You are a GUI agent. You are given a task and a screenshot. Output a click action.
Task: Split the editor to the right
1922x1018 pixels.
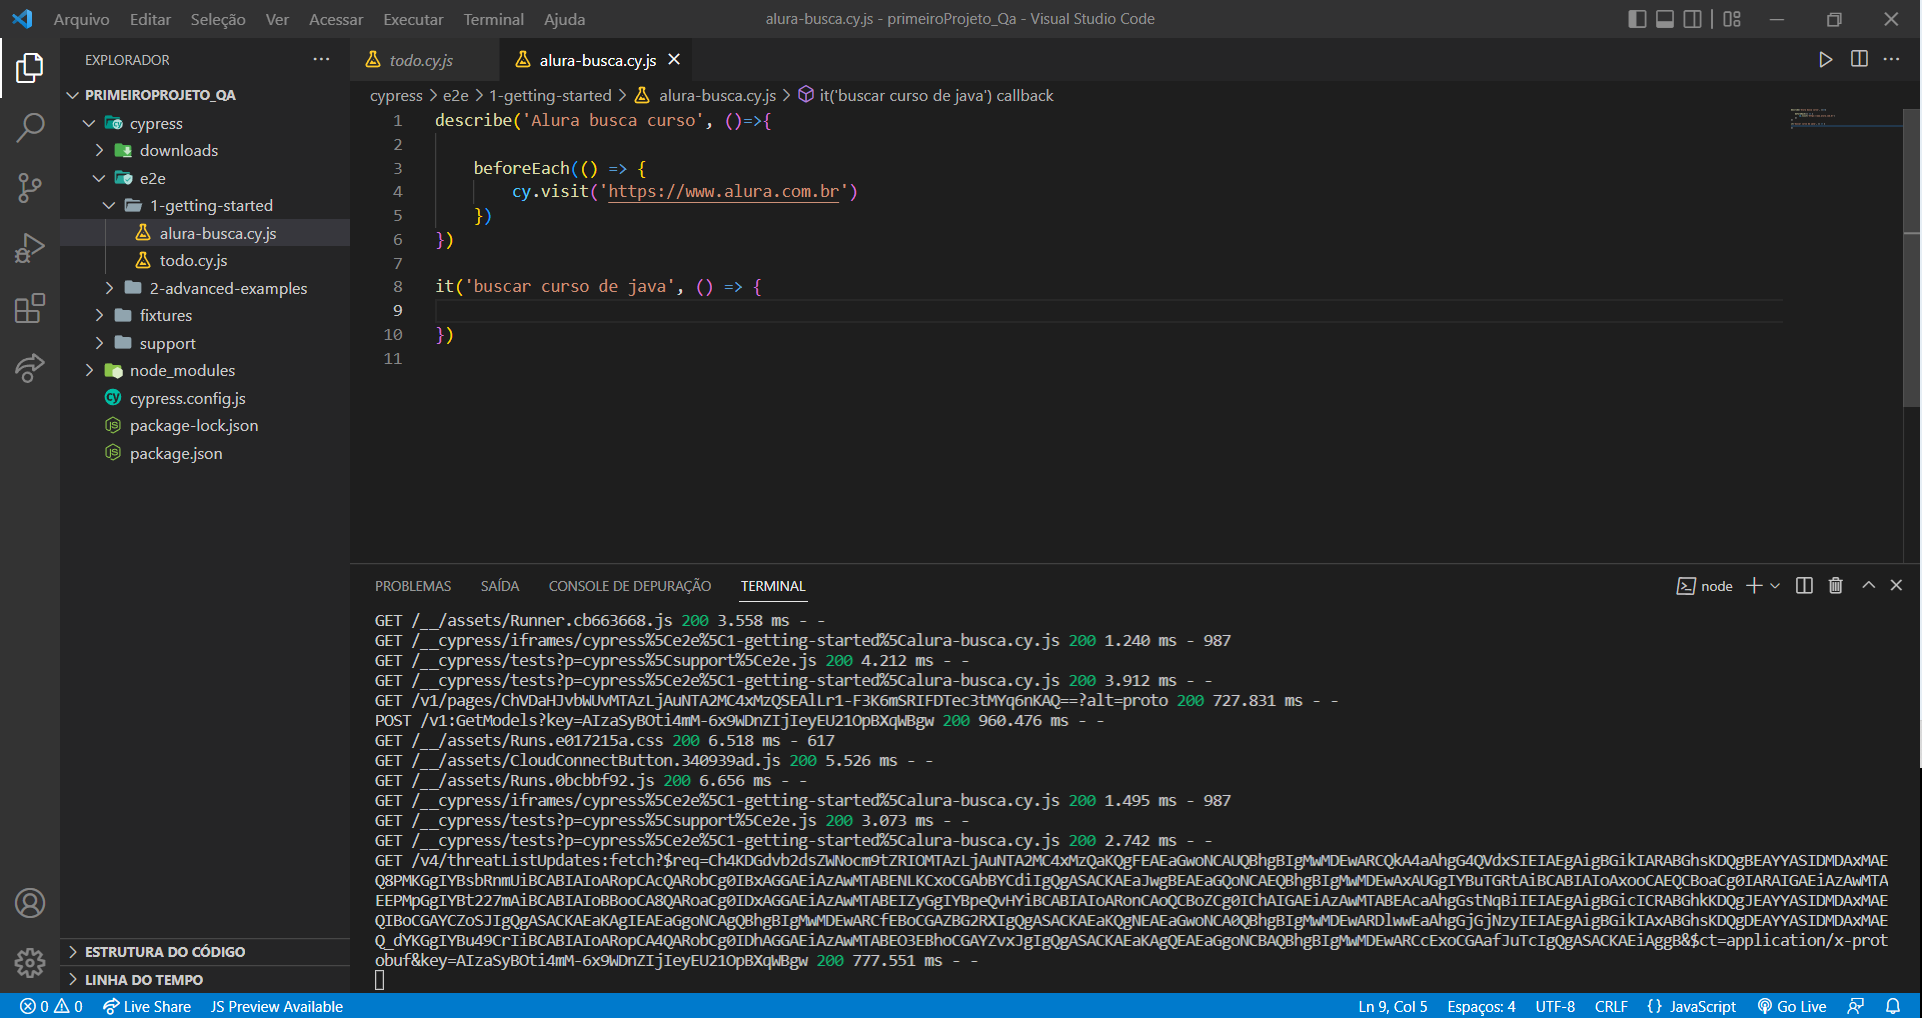[1859, 59]
